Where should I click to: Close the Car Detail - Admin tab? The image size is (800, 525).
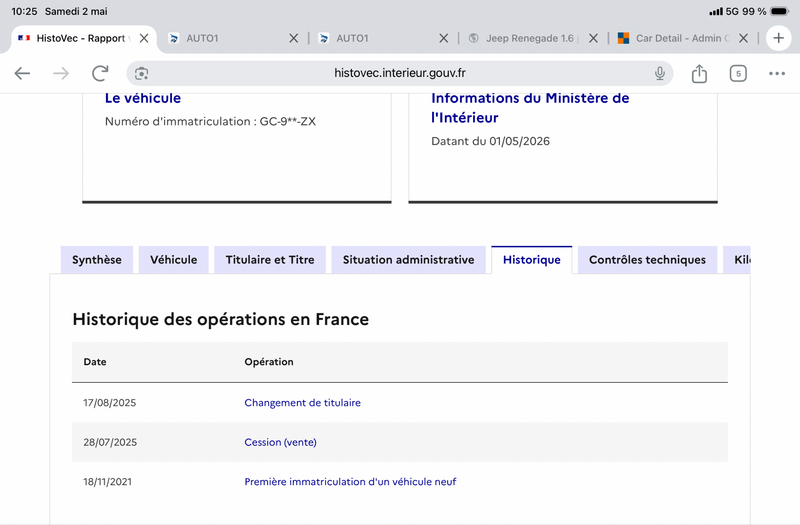coord(743,38)
